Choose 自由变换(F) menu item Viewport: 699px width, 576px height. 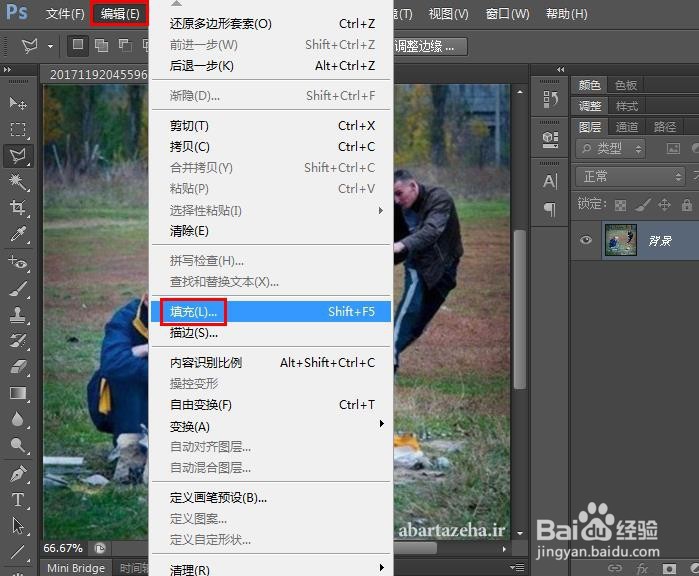(271, 405)
